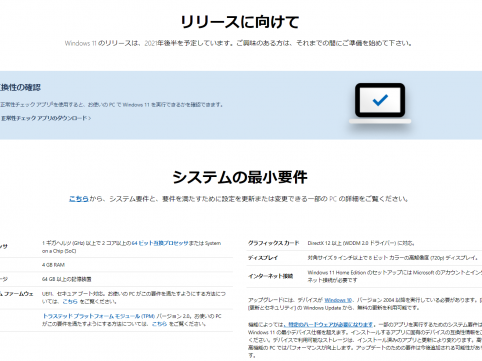Select the 対角サイズ 9 インチ以上 display text

(393, 258)
